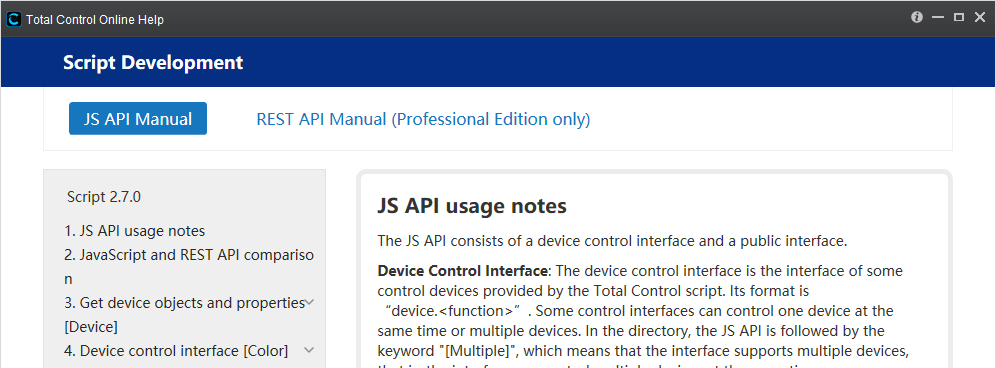996x368 pixels.
Task: Open Get device objects and properties [Device]
Action: pyautogui.click(x=184, y=315)
